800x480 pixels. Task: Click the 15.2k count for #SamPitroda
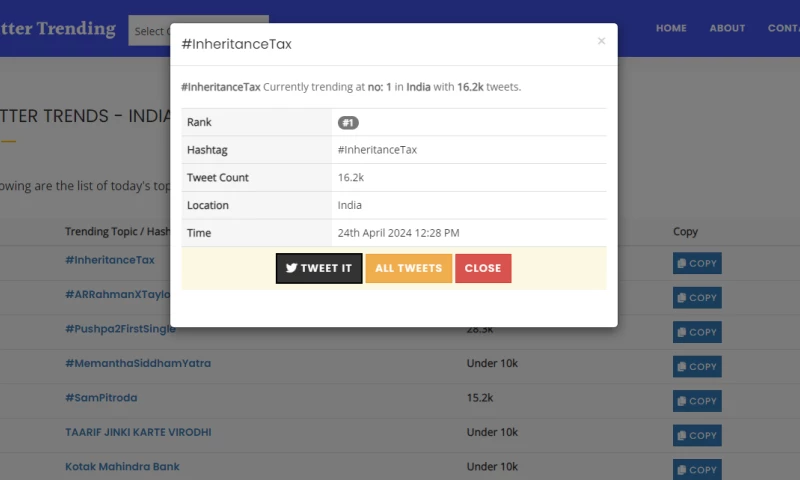click(x=480, y=398)
